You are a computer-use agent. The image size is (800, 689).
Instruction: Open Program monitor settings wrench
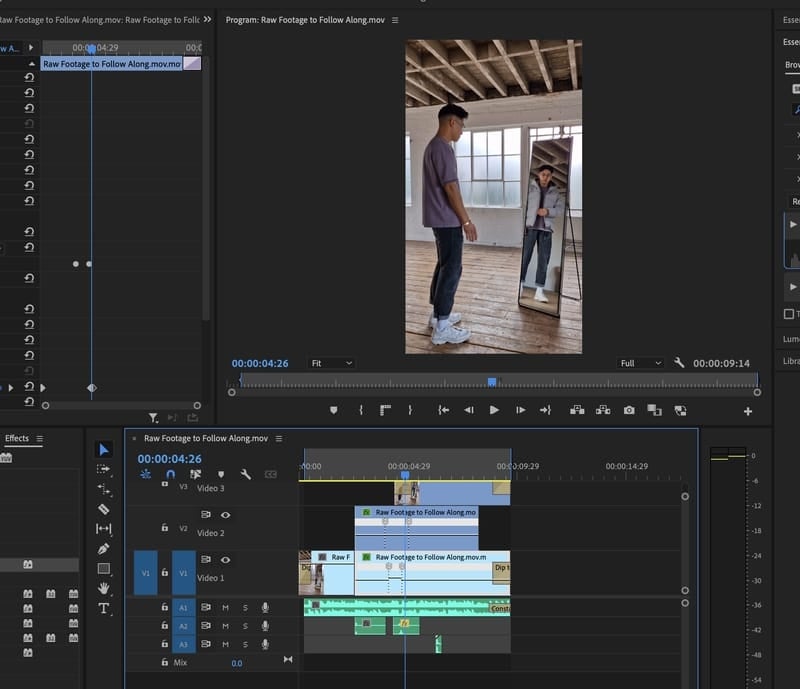pyautogui.click(x=679, y=362)
